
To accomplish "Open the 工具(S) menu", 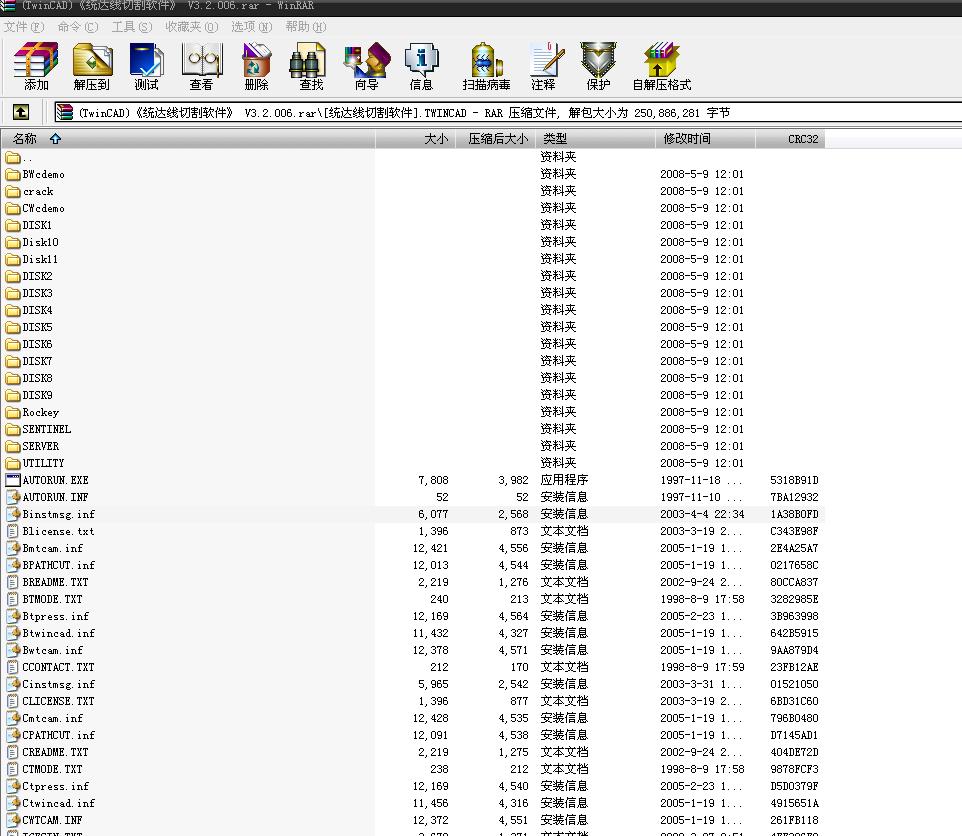I will click(132, 26).
